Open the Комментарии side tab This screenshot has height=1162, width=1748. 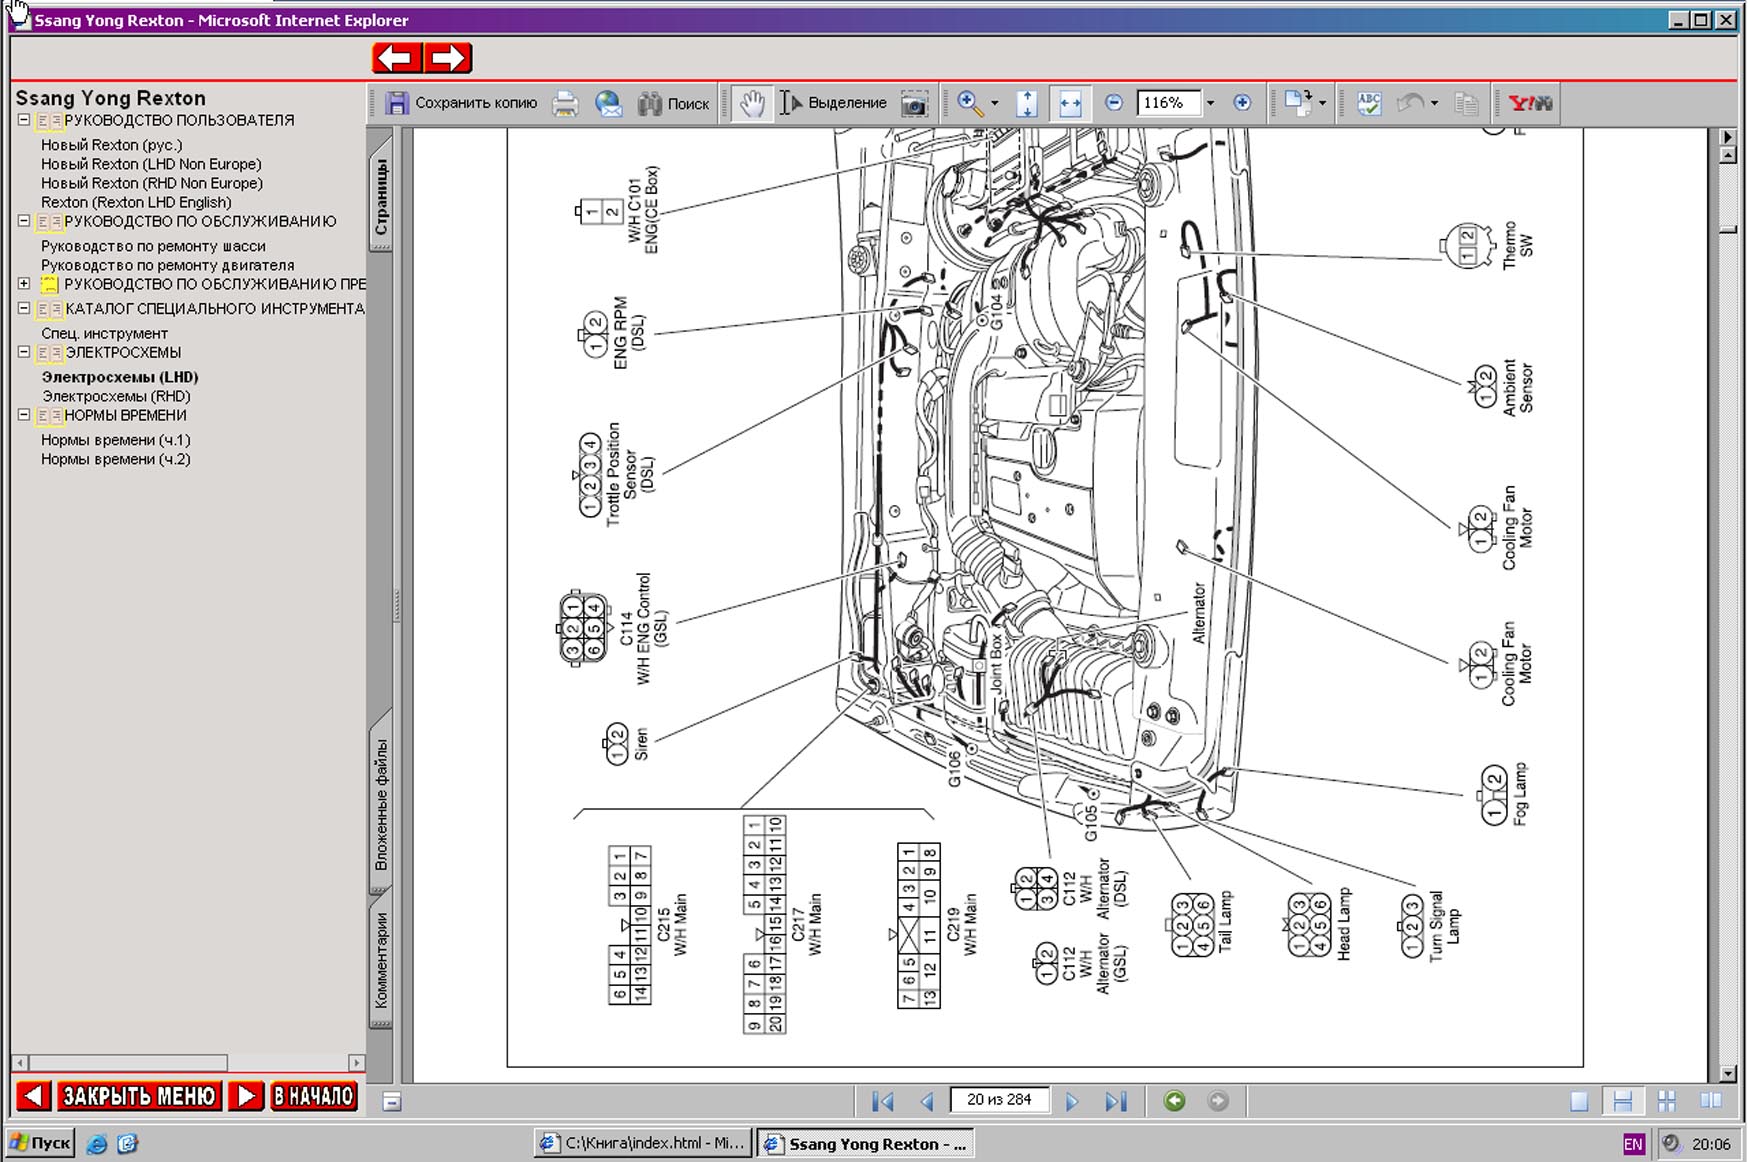tap(381, 960)
